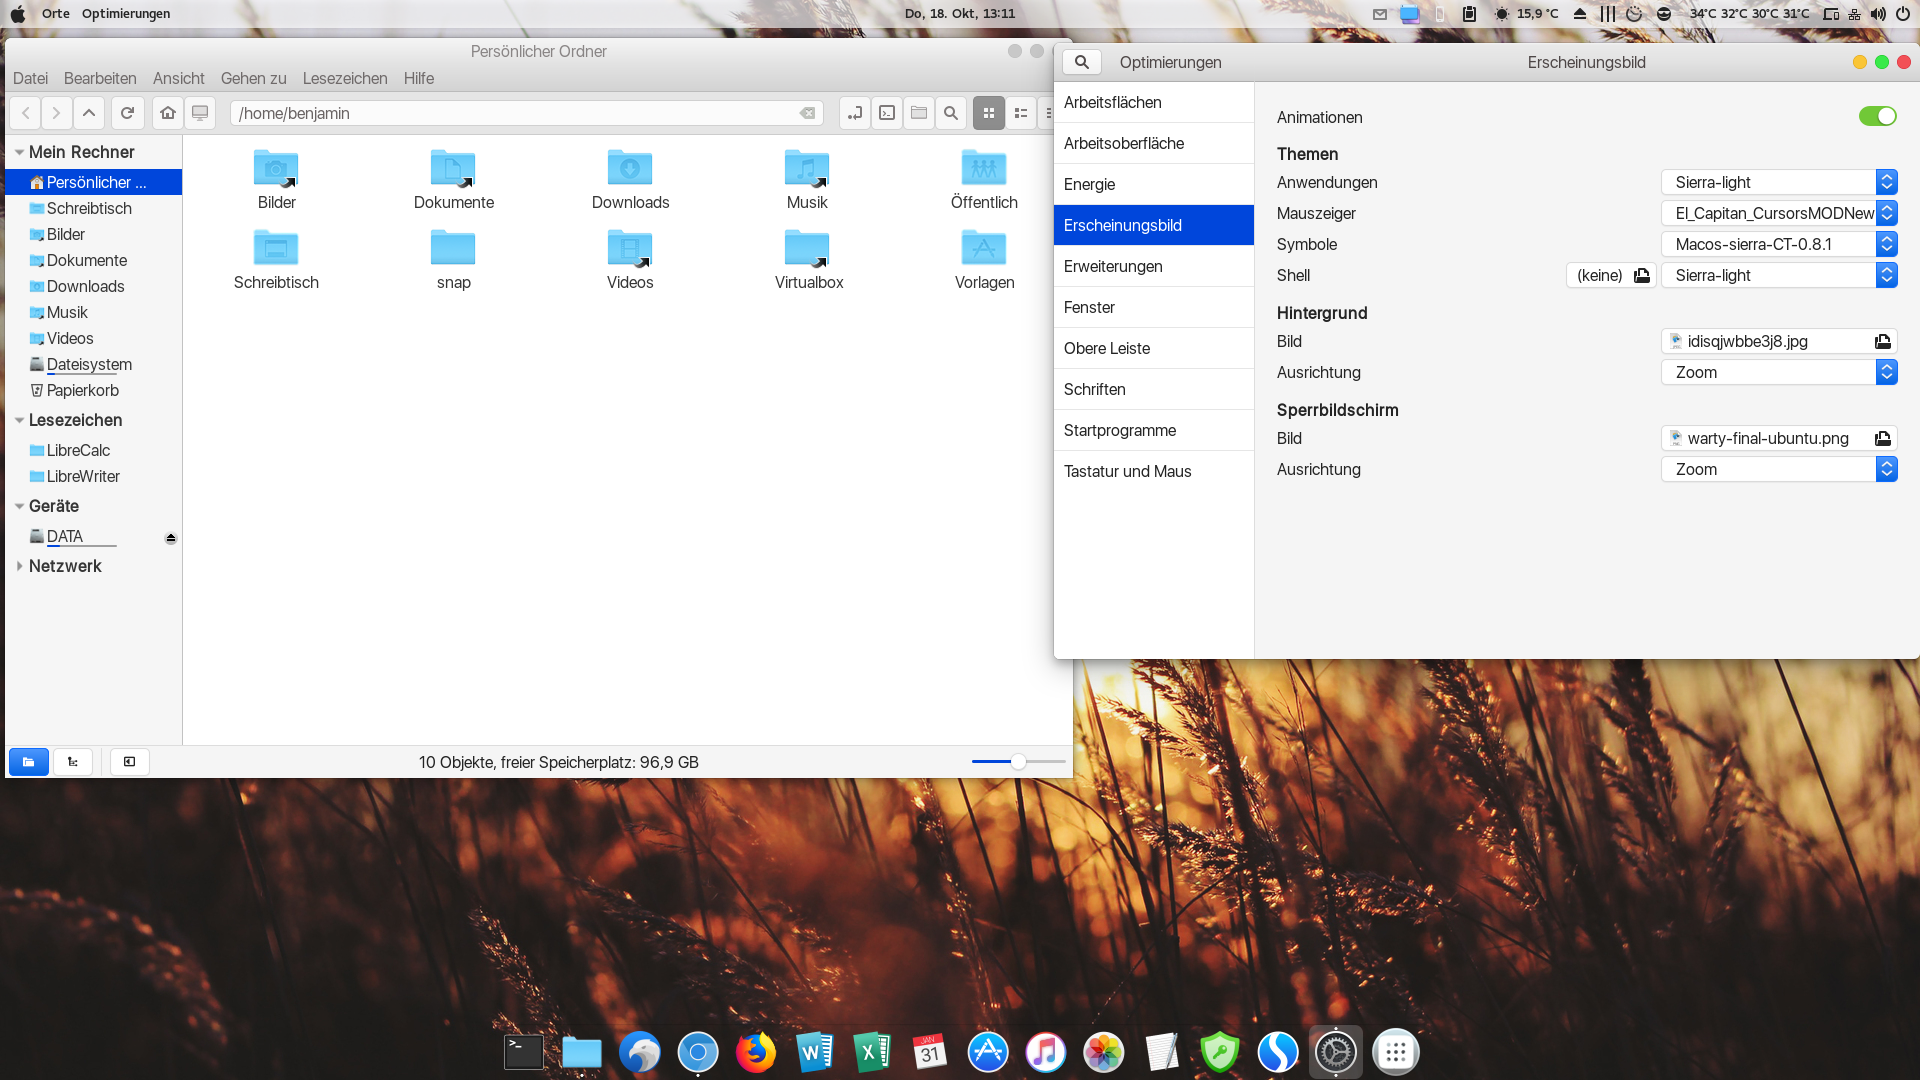
Task: Collapse the Lesezeichen section in sidebar
Action: pos(19,420)
